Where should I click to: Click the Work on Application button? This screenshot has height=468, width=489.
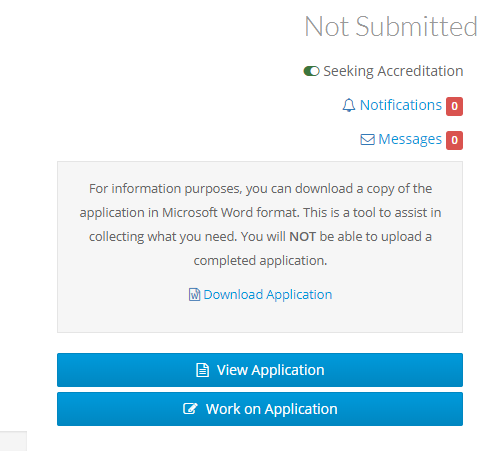point(260,409)
